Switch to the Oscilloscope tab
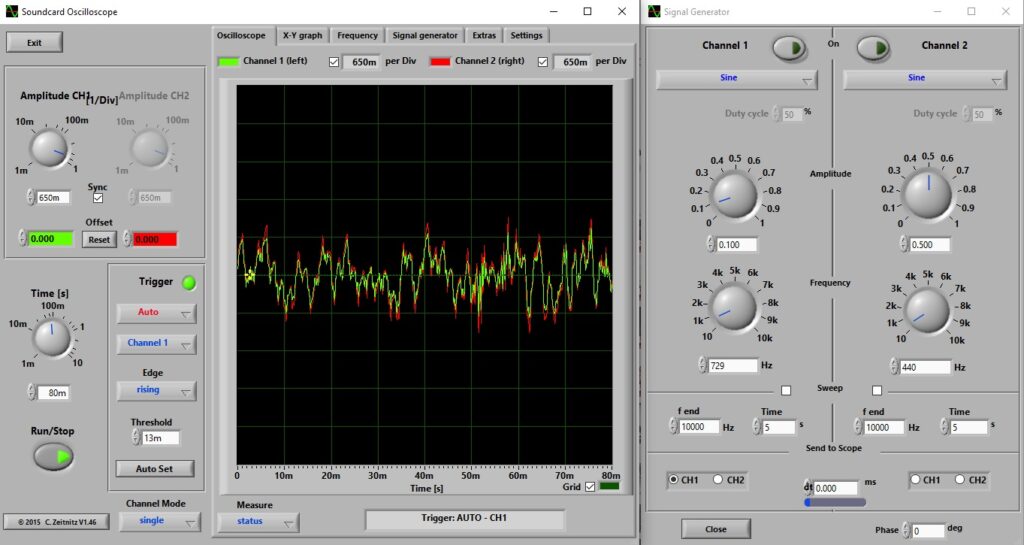 coord(241,35)
